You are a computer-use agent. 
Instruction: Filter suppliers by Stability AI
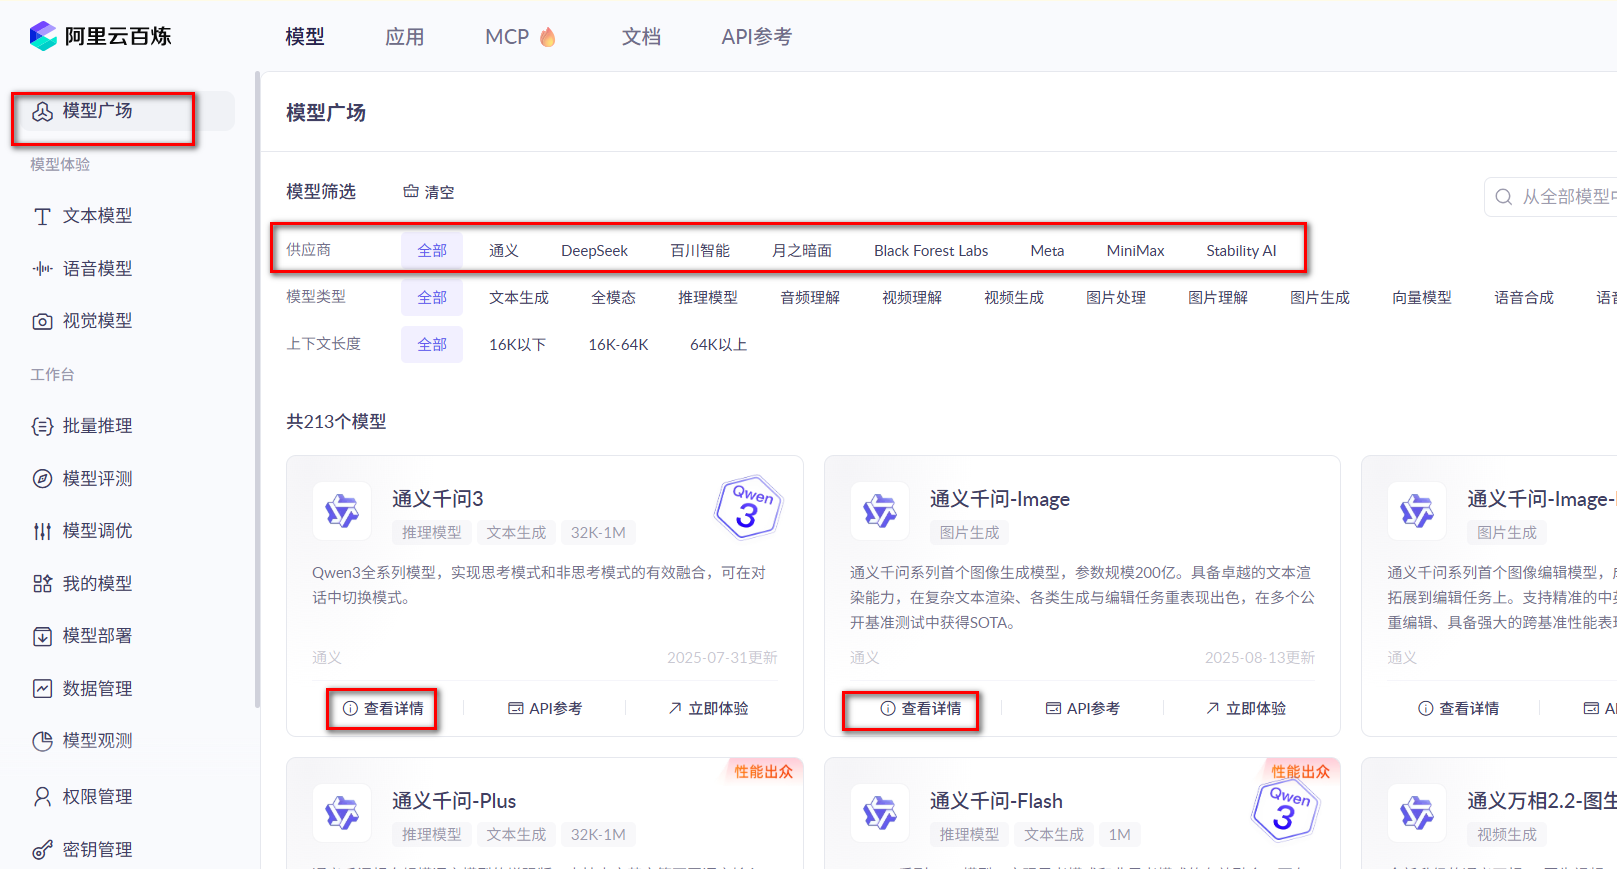click(x=1241, y=250)
